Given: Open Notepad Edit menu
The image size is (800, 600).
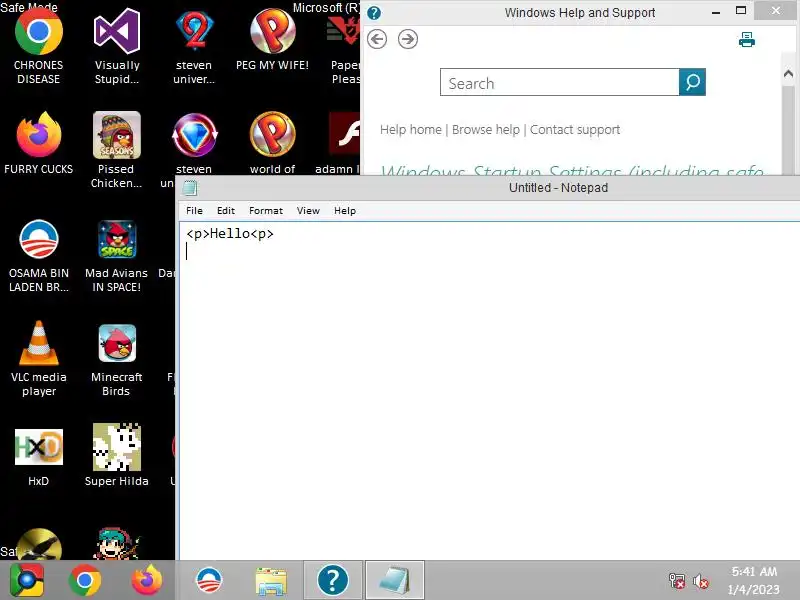Looking at the screenshot, I should tap(226, 211).
